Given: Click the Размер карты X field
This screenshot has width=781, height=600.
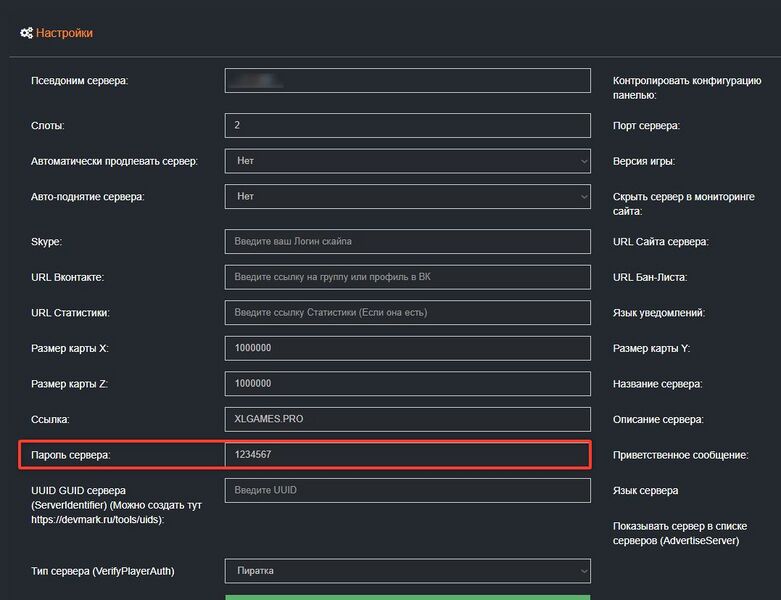Looking at the screenshot, I should tap(407, 348).
